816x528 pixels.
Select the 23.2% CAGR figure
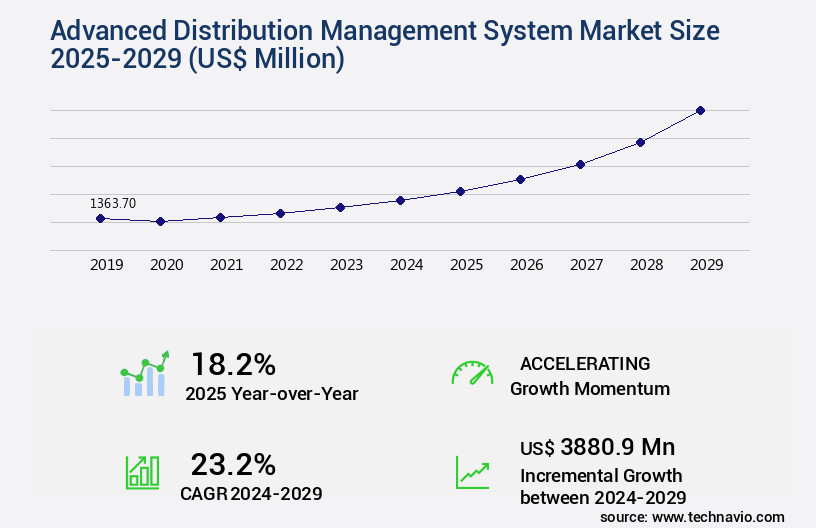click(233, 464)
